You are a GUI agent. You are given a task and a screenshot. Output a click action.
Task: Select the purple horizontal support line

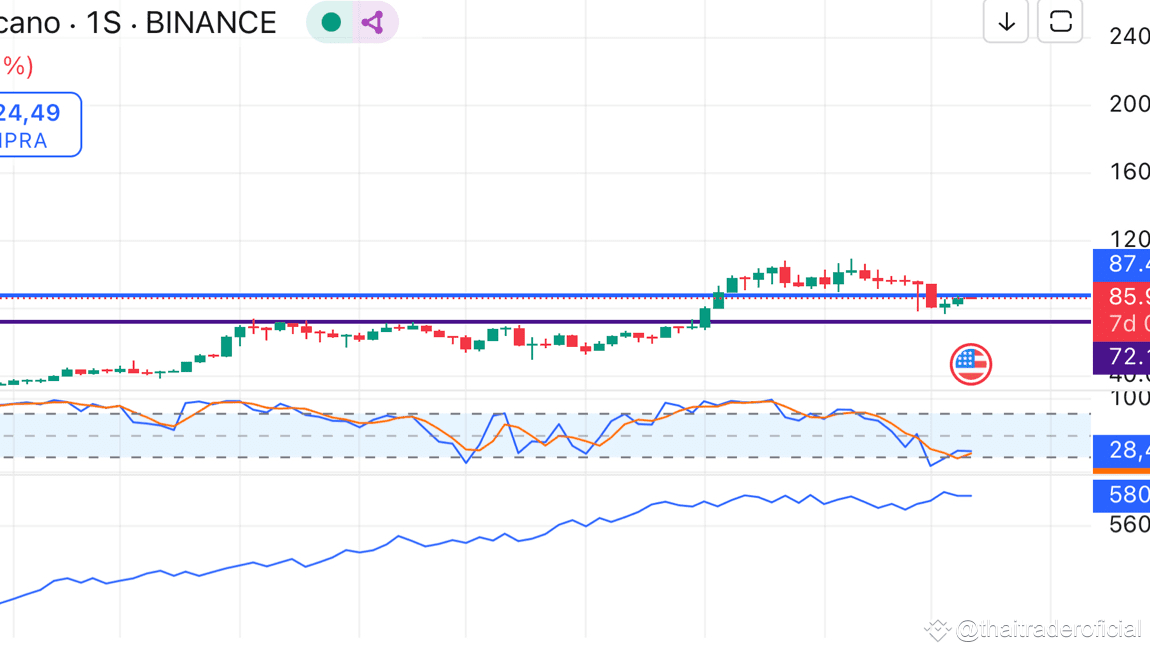(x=546, y=322)
